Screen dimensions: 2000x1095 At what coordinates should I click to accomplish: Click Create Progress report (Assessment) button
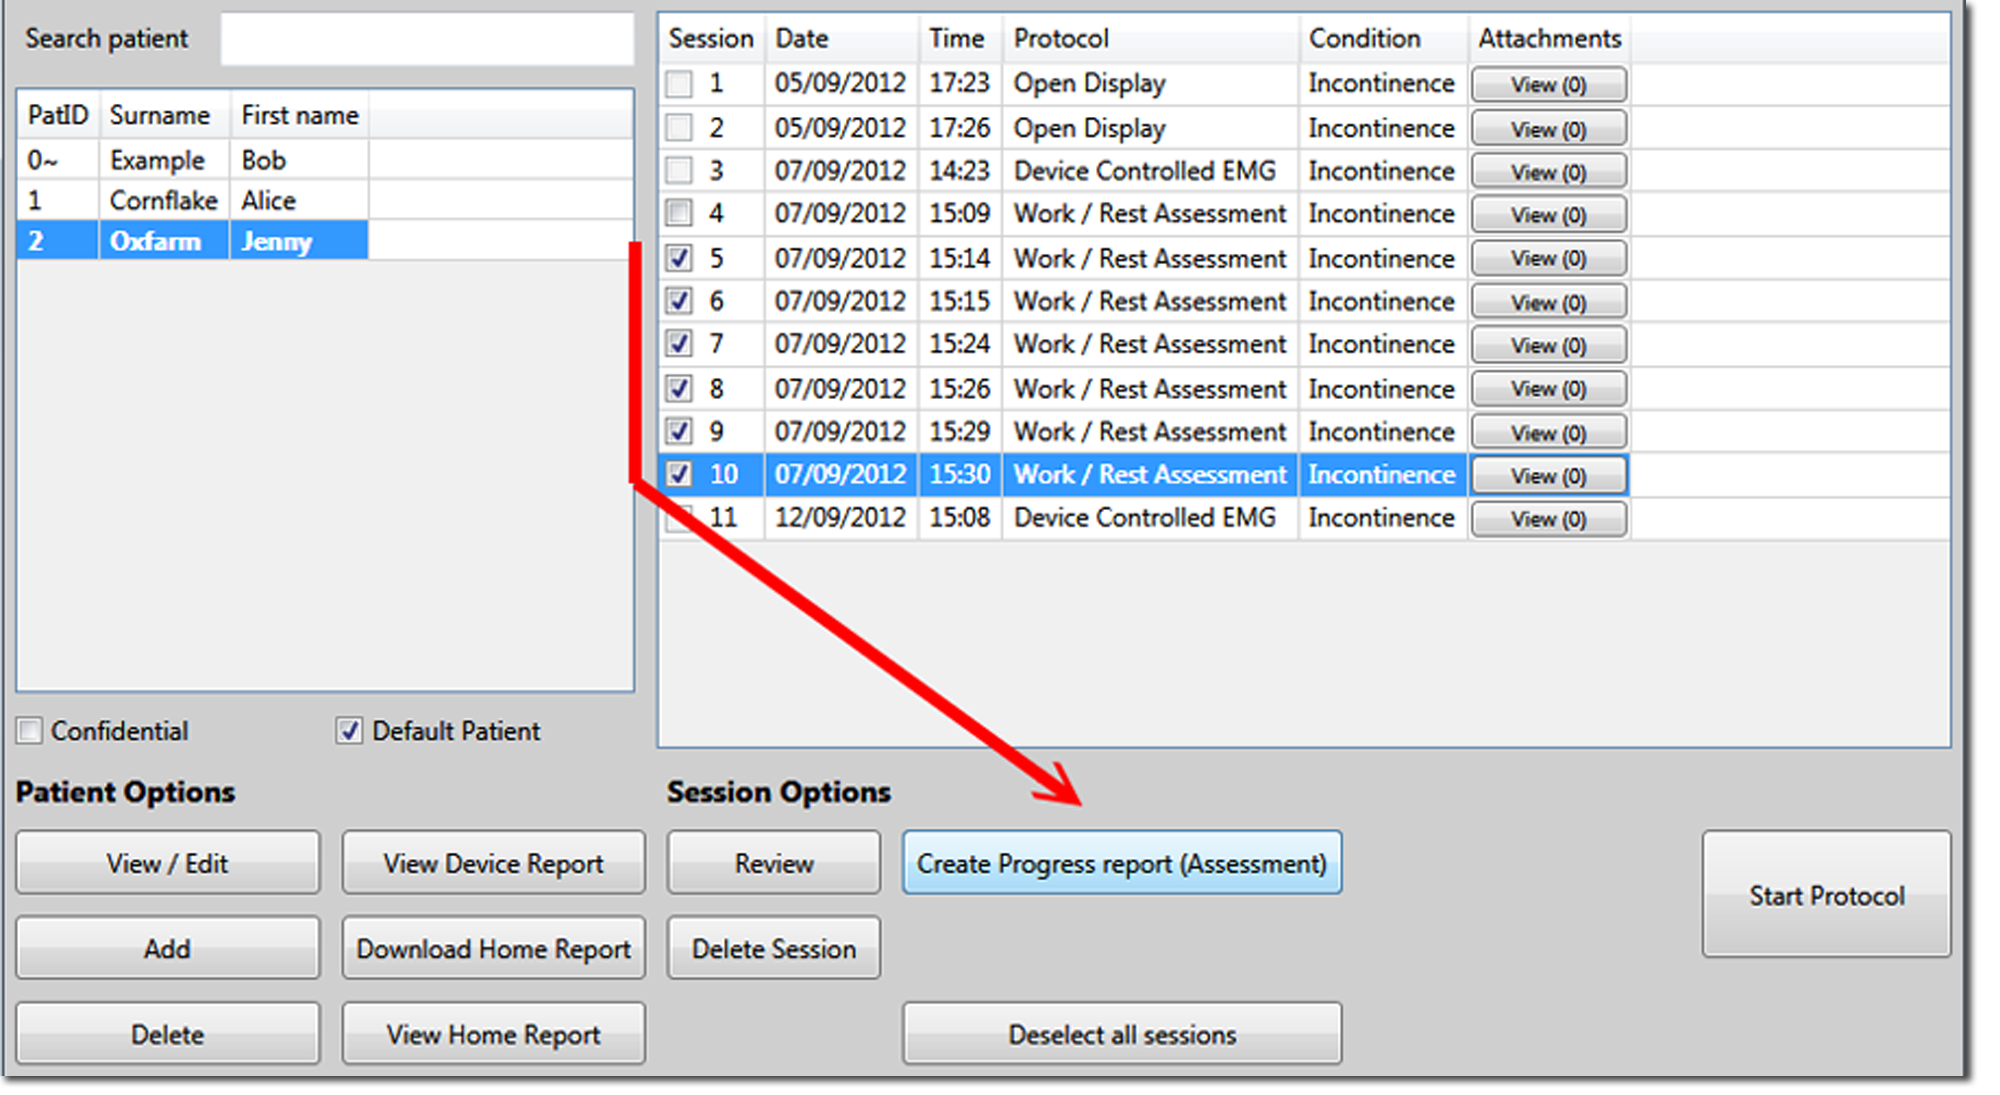tap(1121, 863)
